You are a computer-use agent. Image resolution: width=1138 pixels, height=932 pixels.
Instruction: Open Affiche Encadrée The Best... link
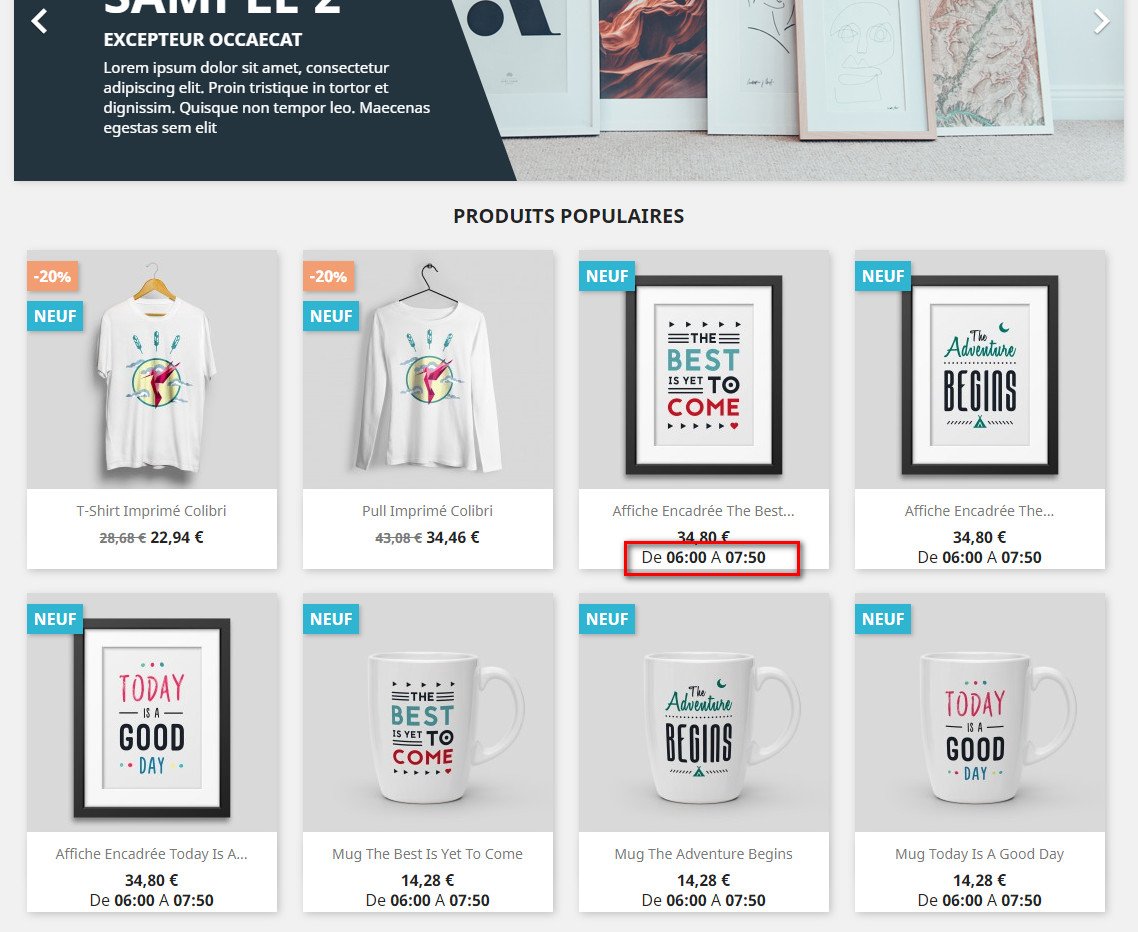[x=703, y=511]
